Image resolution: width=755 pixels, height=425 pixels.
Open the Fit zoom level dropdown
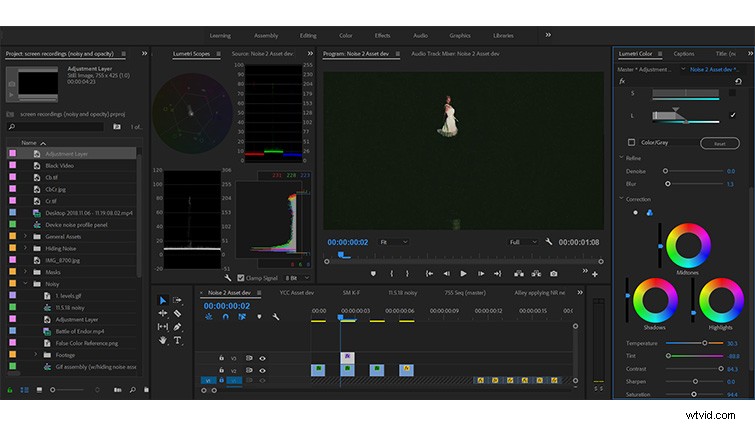pyautogui.click(x=394, y=242)
